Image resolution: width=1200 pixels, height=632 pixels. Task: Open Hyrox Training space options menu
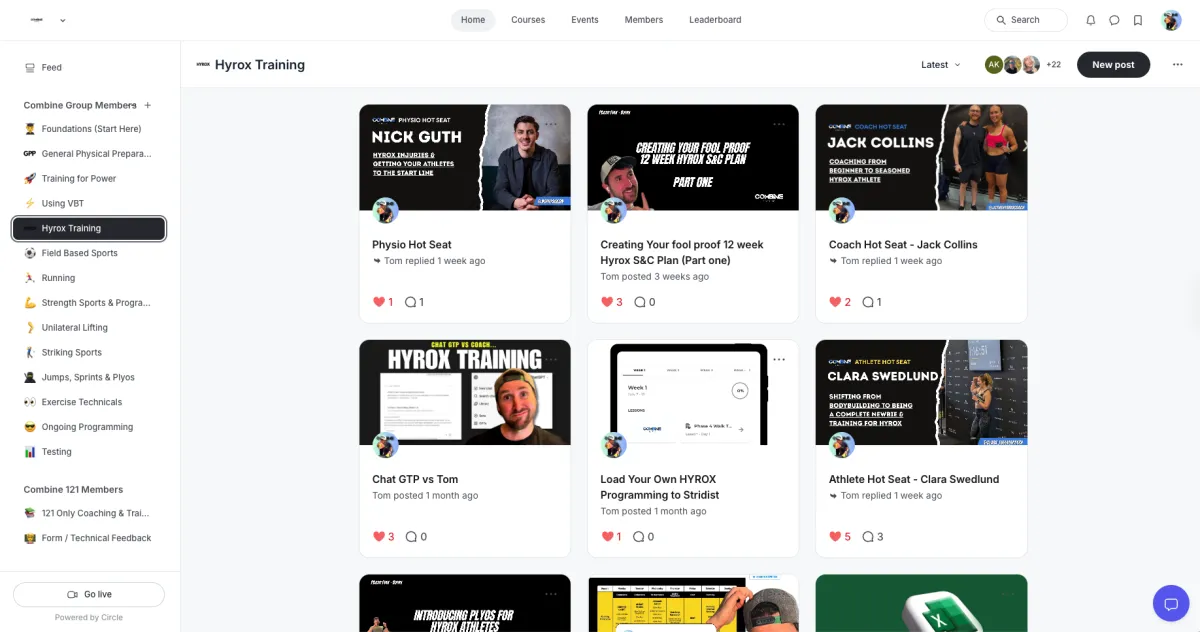point(1177,65)
